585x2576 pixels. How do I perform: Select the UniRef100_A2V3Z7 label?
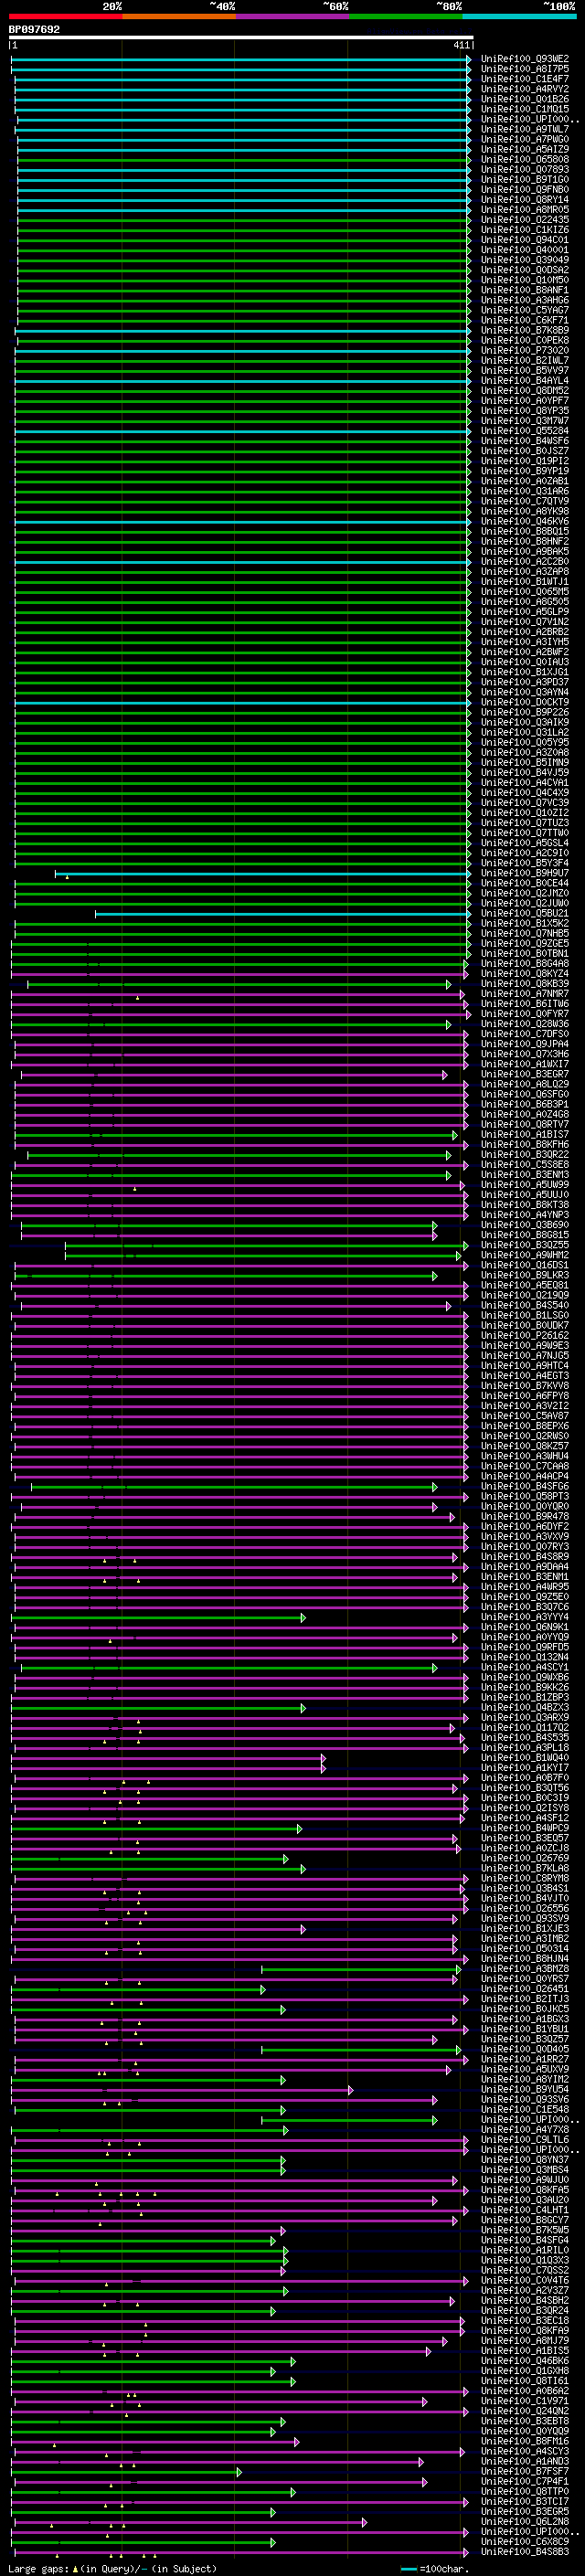click(x=525, y=2290)
